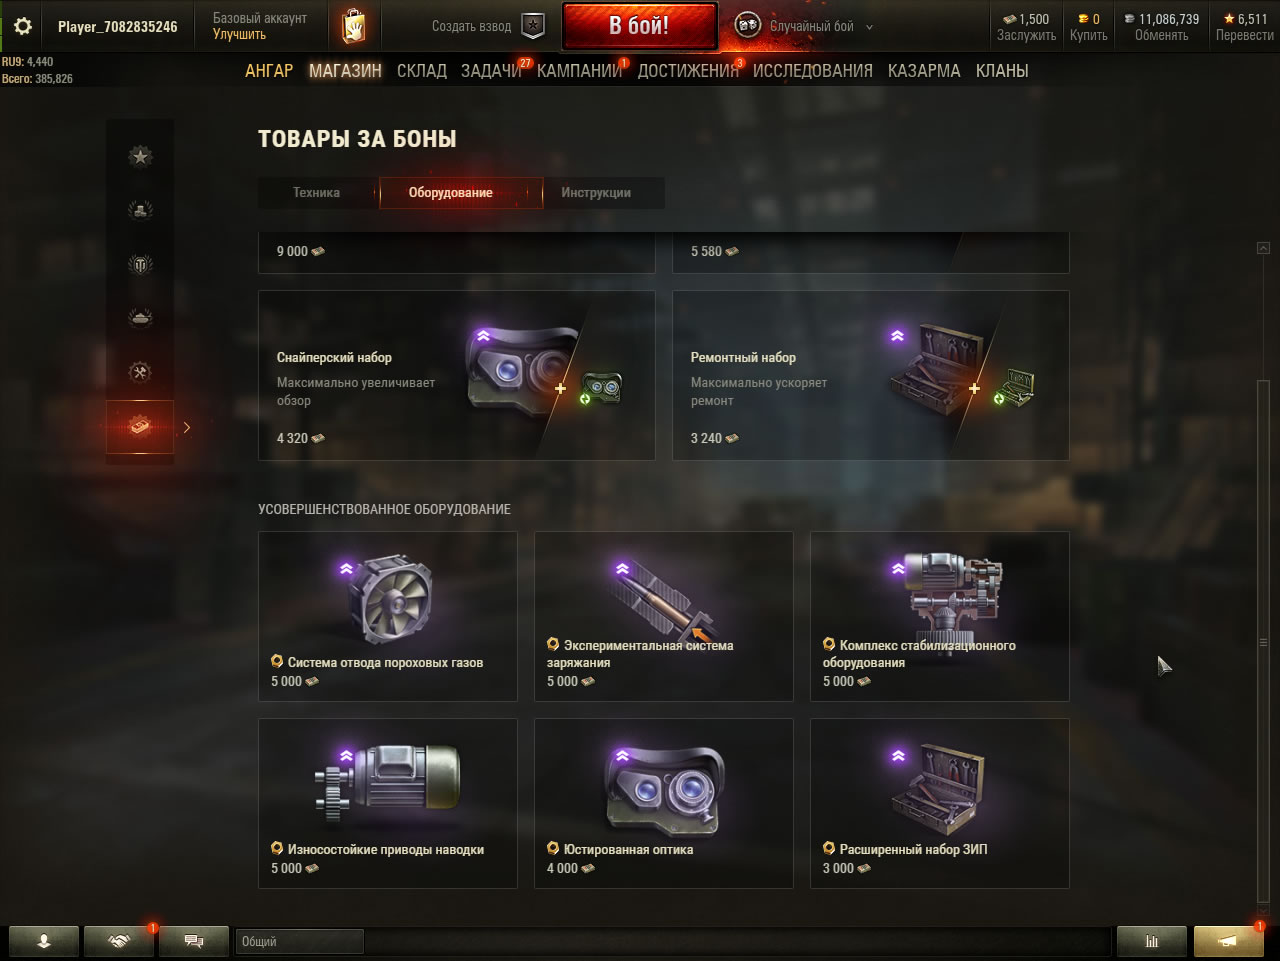
Task: Click the scrollbar up arrow
Action: [x=1263, y=248]
